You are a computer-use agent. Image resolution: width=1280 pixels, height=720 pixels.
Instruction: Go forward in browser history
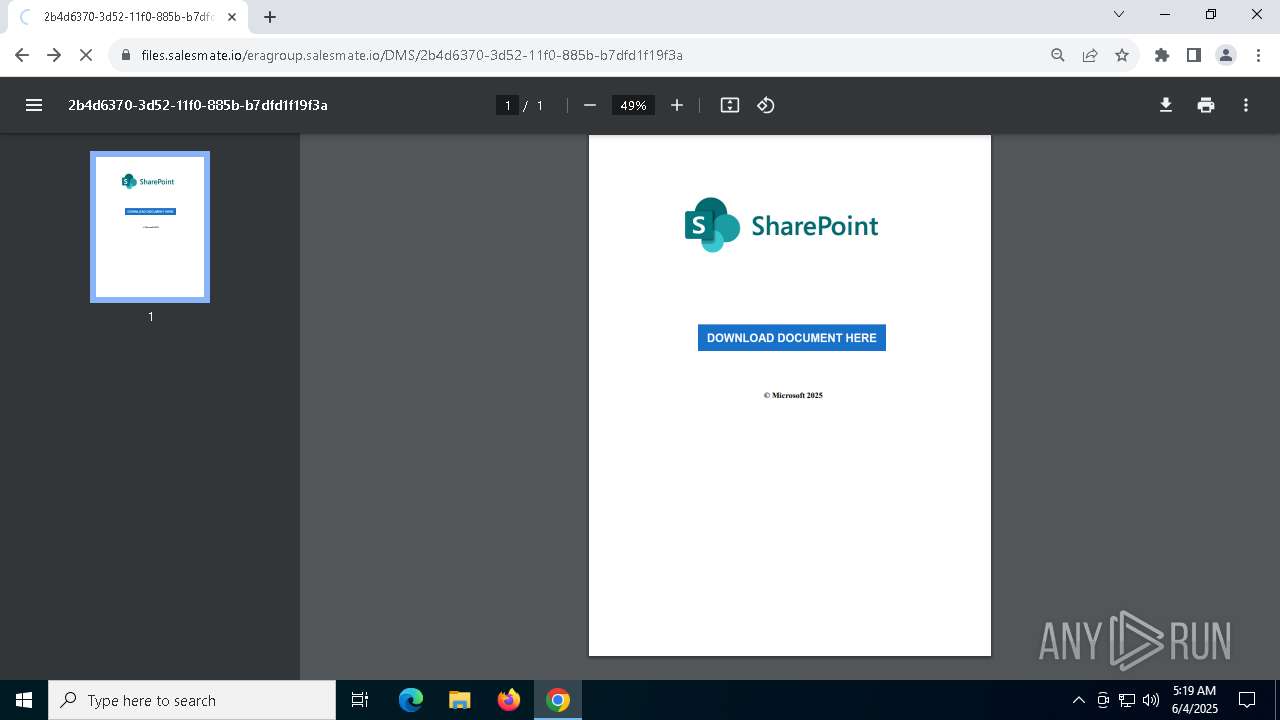click(x=54, y=55)
